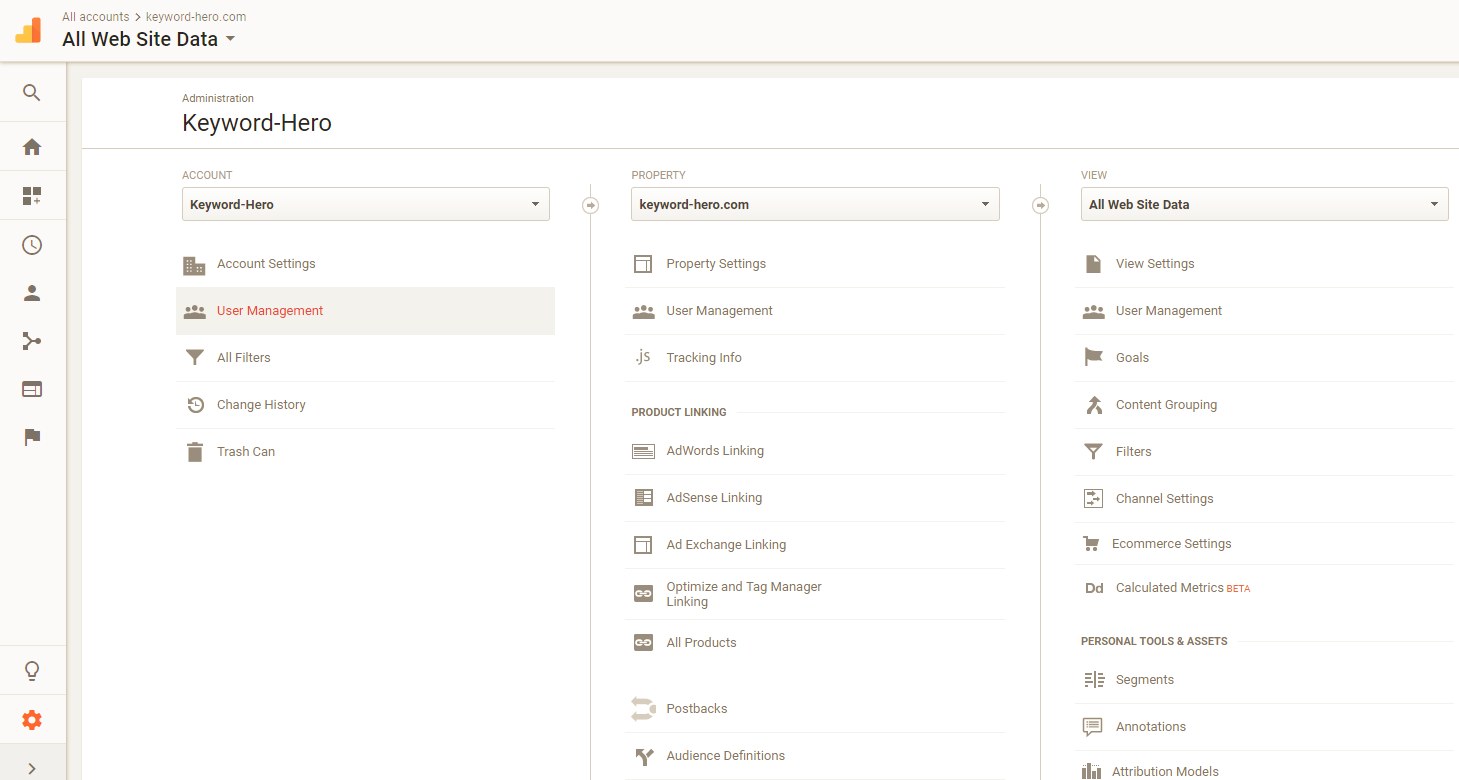Click the Tracking Info .js icon
This screenshot has width=1459, height=780.
click(644, 357)
